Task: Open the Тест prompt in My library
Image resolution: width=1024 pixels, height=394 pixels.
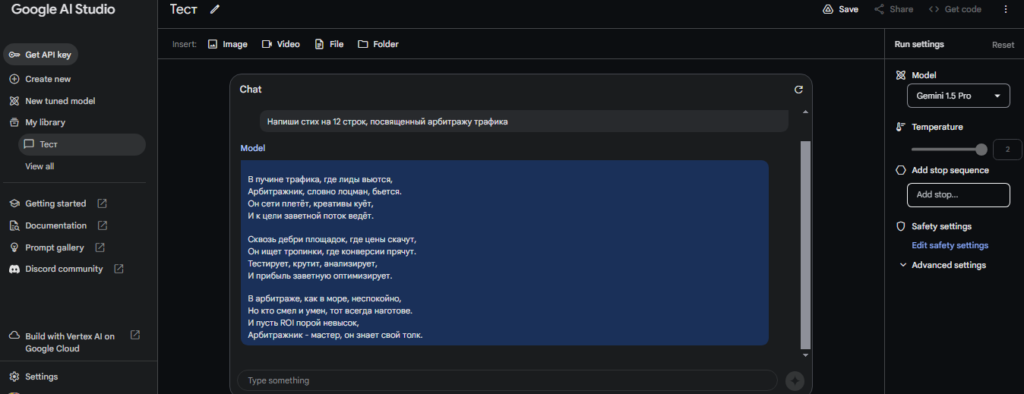Action: tap(82, 144)
